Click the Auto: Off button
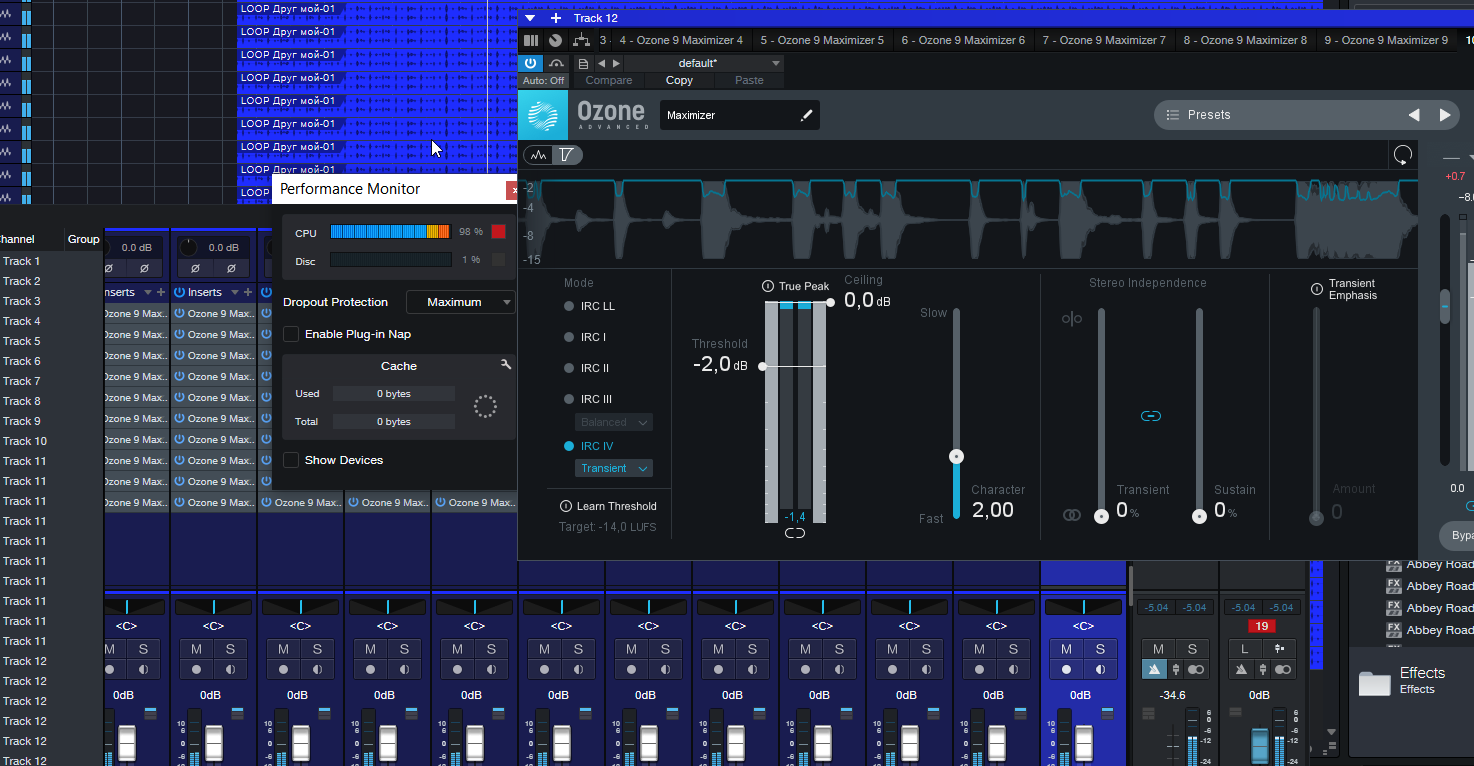 pos(543,80)
